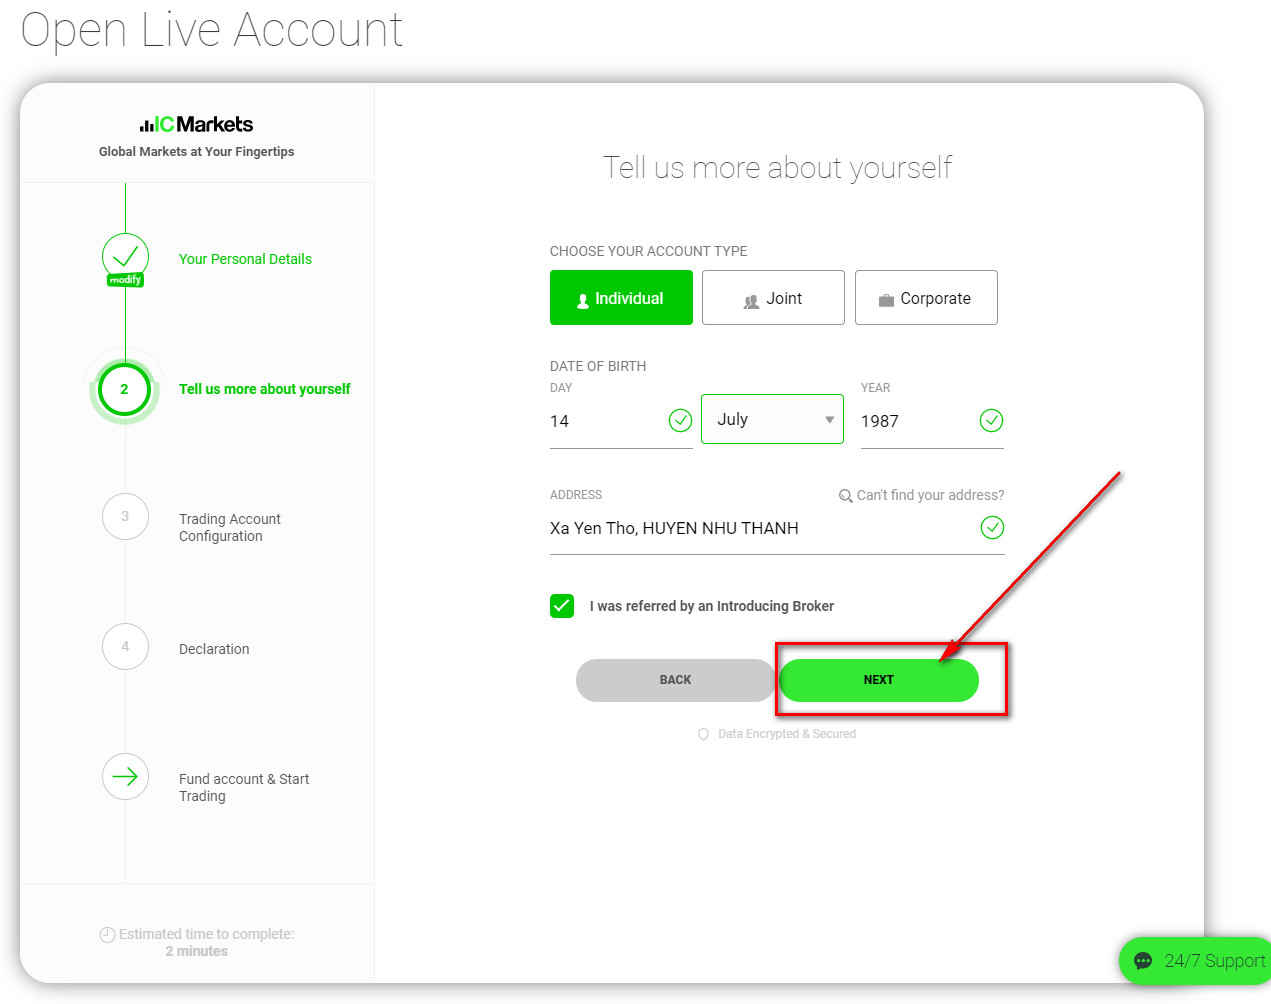Choose the Corporate account type
Image resolution: width=1271 pixels, height=1004 pixels.
pos(926,298)
